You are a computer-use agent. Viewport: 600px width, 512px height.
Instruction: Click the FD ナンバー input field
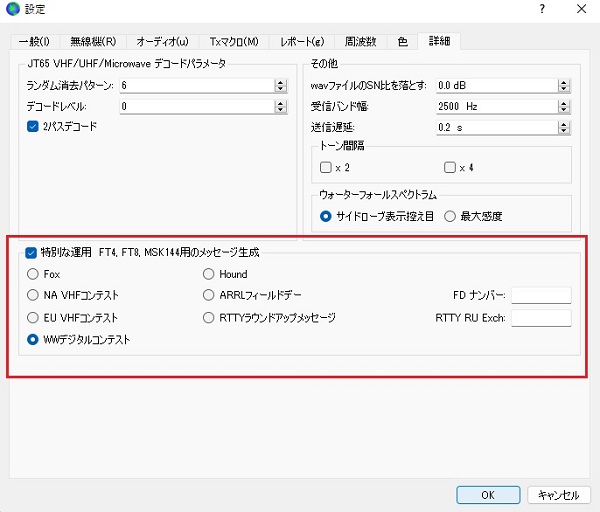540,295
